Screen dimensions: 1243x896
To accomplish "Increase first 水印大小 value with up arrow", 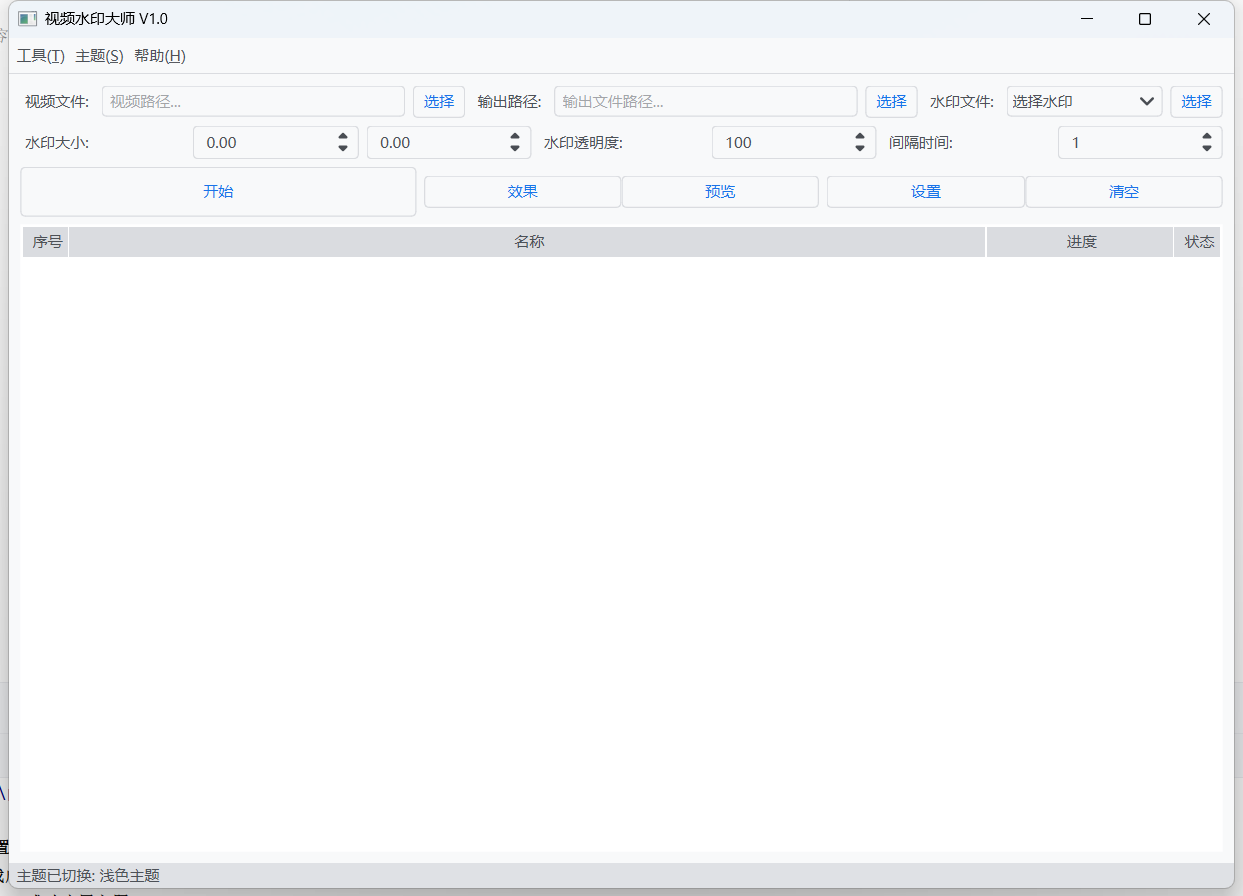I will 343,136.
